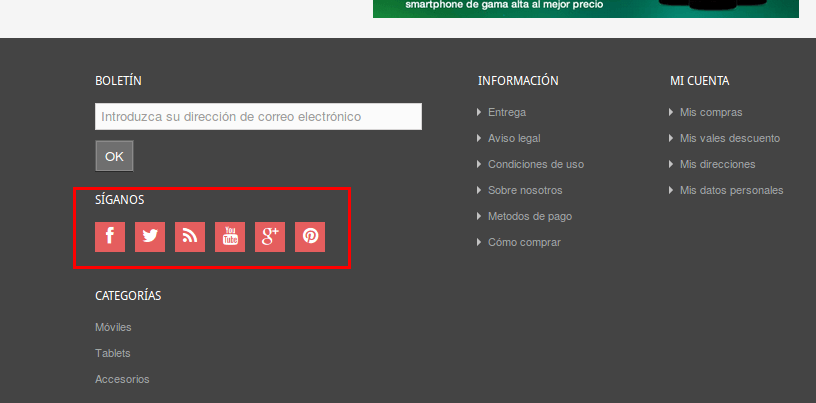This screenshot has width=816, height=403.
Task: Open the RSS feed icon
Action: [190, 237]
